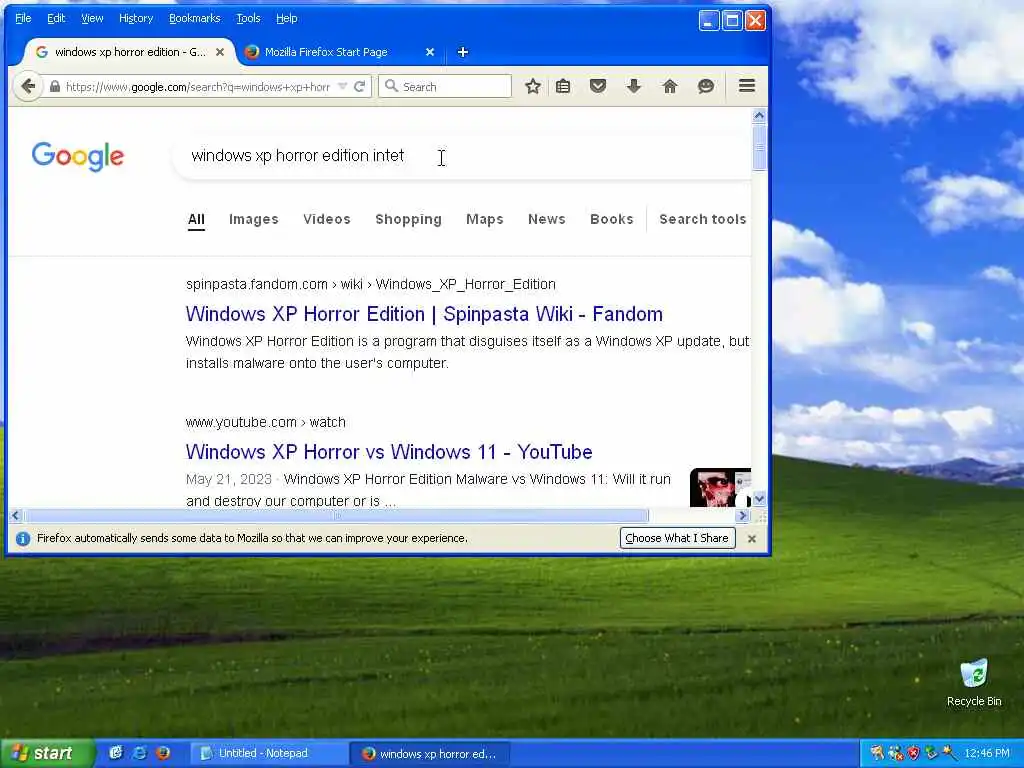This screenshot has width=1024, height=768.
Task: Click the vertical scrollbar up arrow
Action: coord(759,116)
